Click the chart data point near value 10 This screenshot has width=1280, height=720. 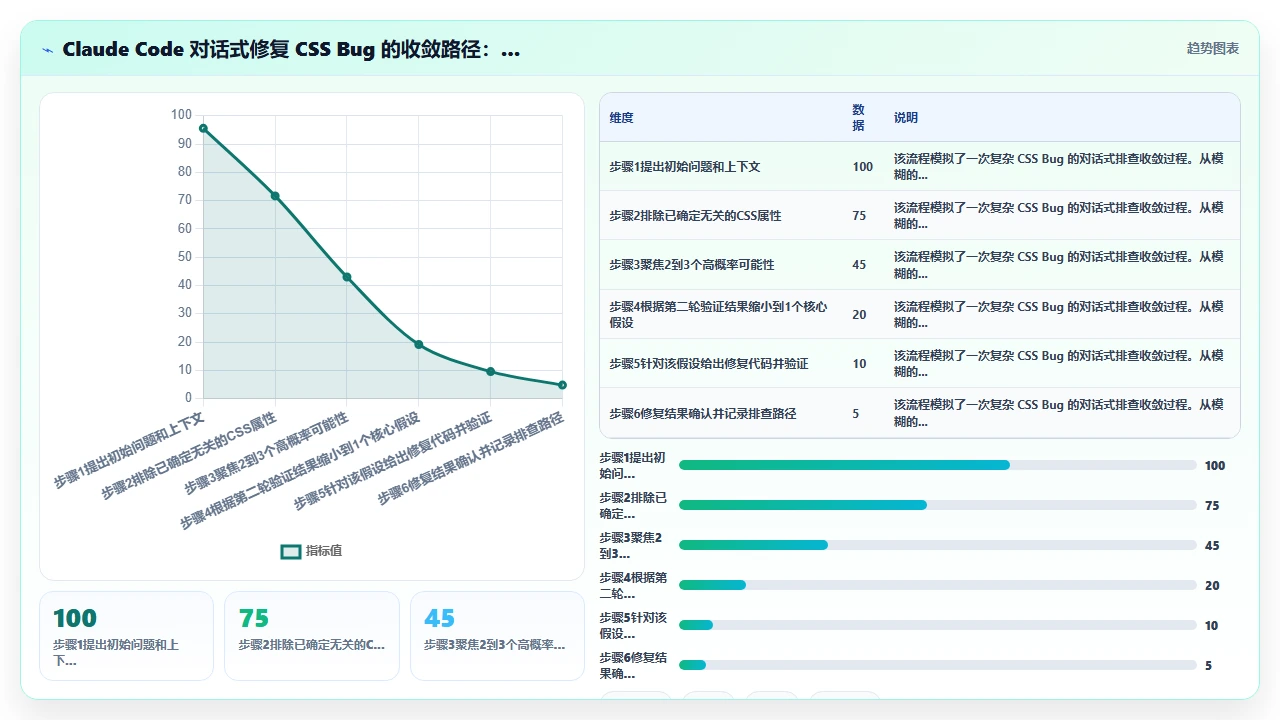point(490,371)
